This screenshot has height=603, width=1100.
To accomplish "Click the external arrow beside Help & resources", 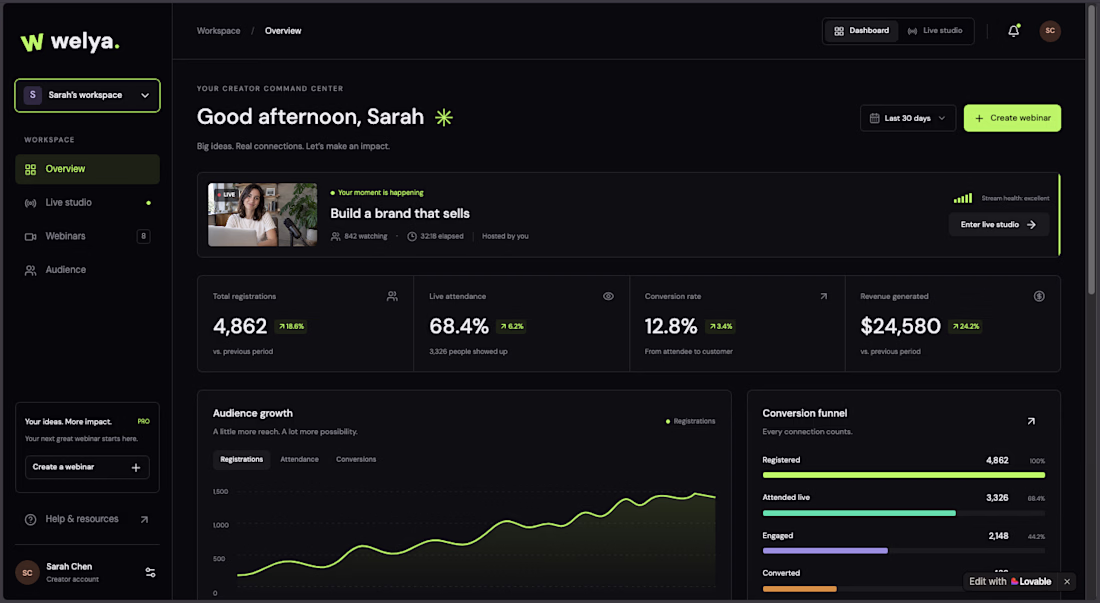I will click(144, 520).
